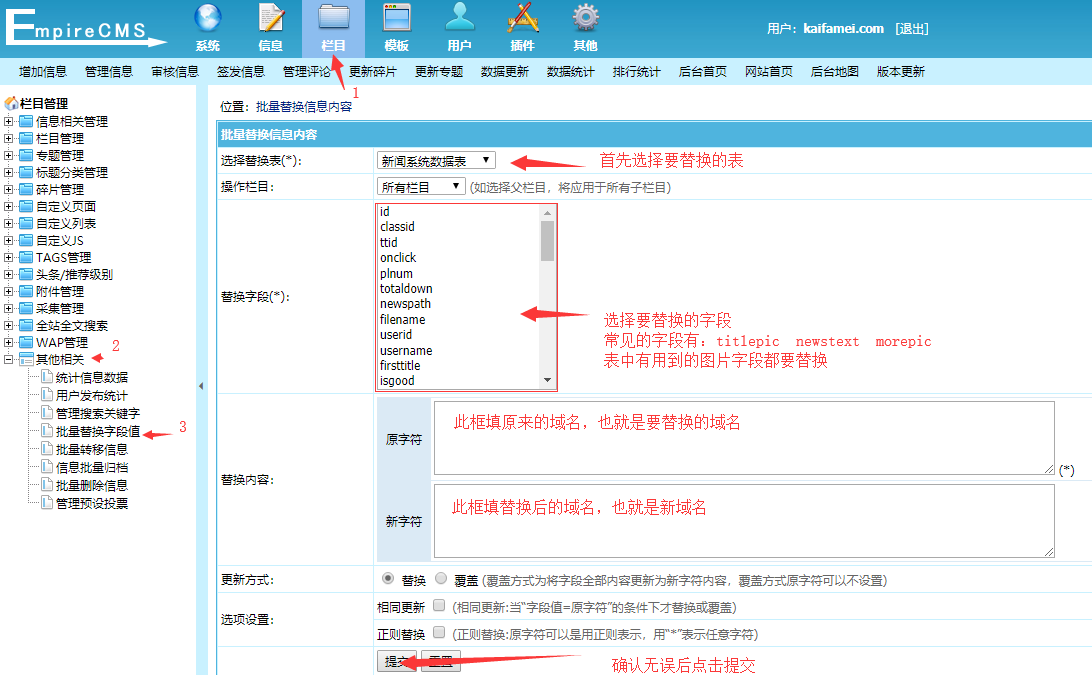The width and height of the screenshot is (1092, 675).
Task: Enable the 相同更新 checkbox
Action: point(437,603)
